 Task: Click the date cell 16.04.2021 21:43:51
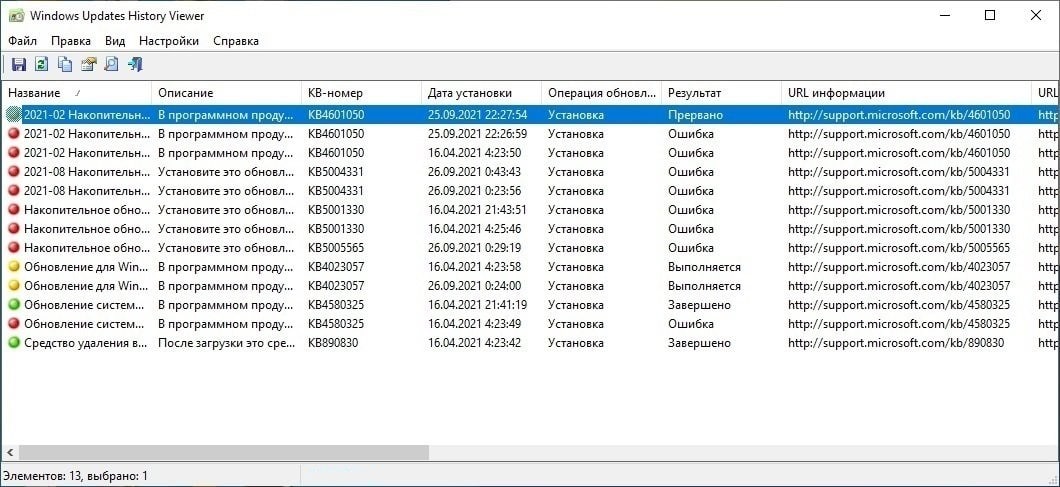[477, 210]
